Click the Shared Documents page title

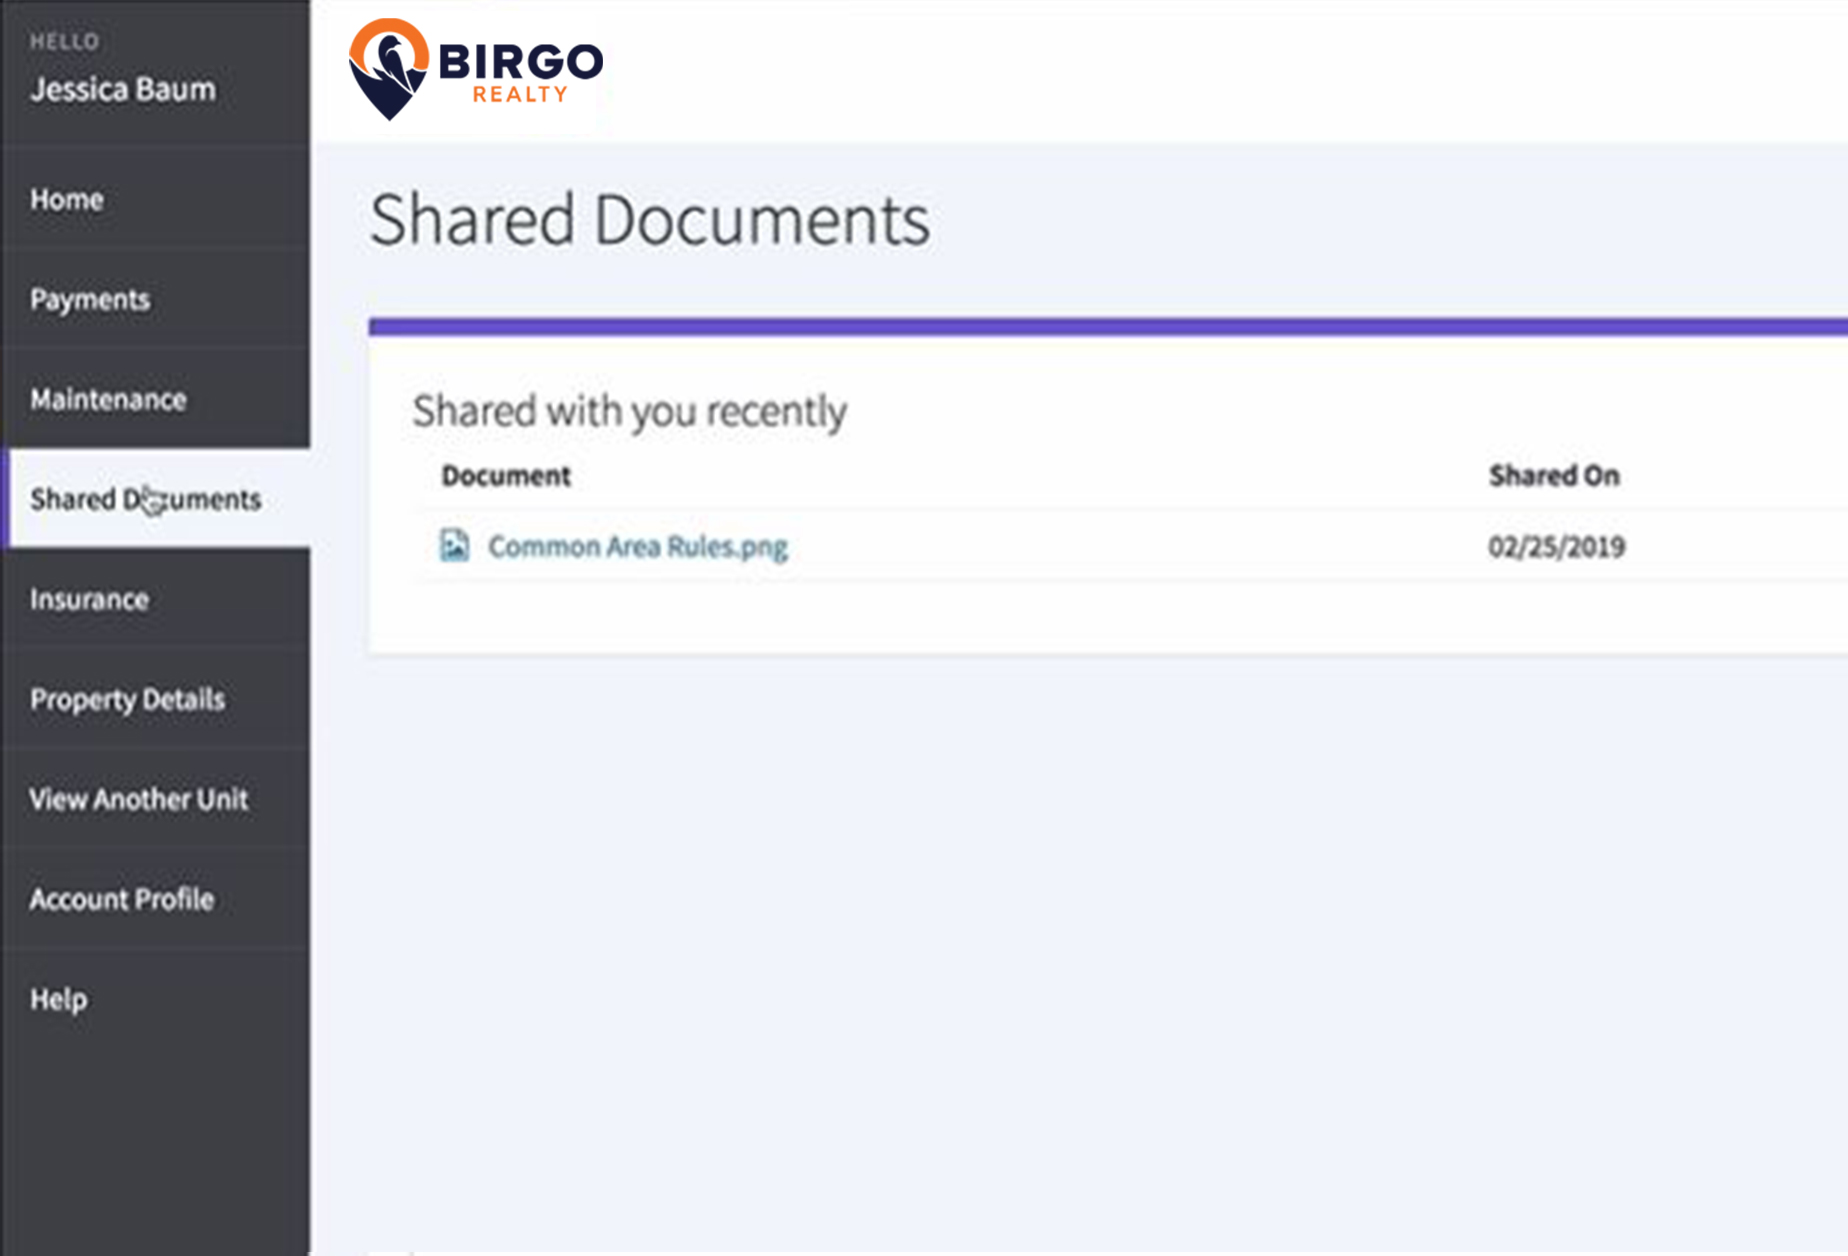coord(651,219)
